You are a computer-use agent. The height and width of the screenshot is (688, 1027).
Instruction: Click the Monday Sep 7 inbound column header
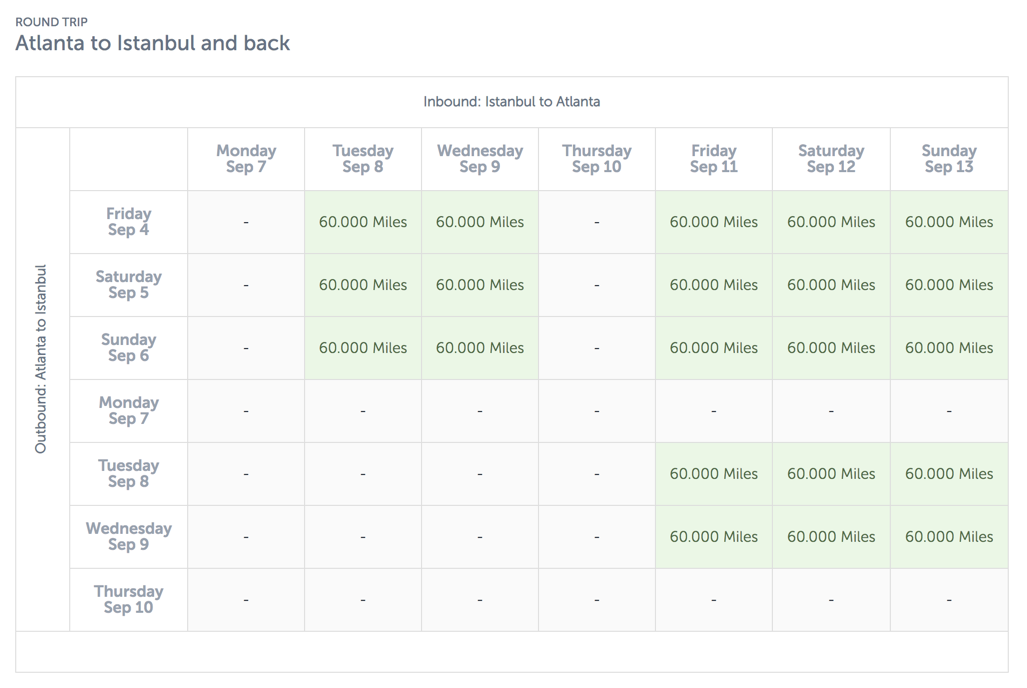pos(246,159)
